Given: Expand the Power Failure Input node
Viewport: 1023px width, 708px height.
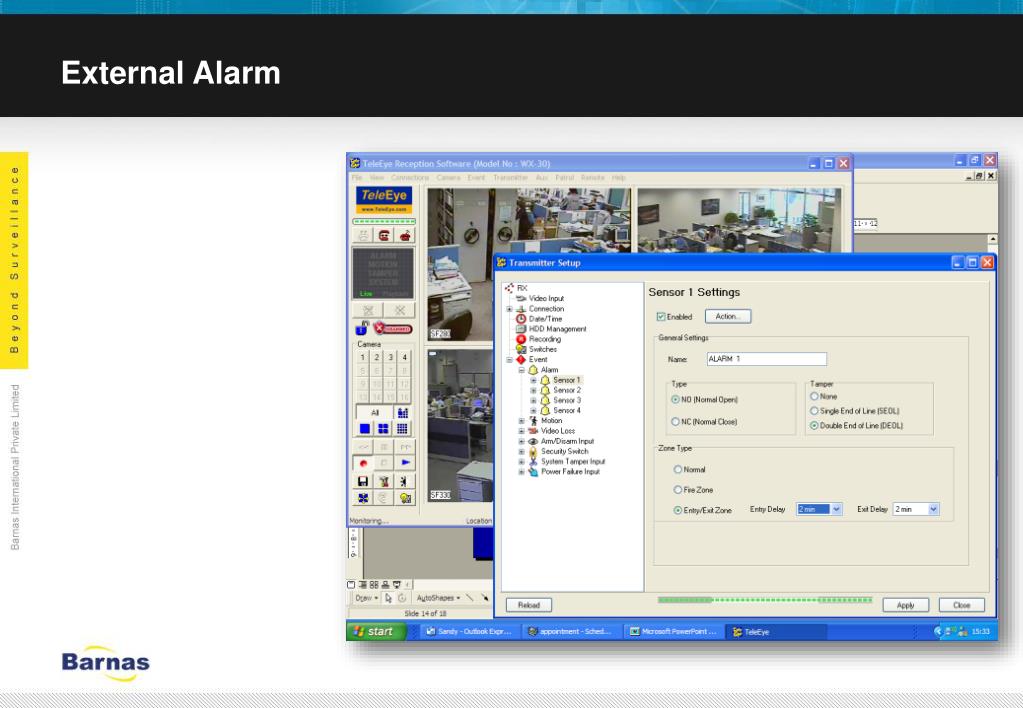Looking at the screenshot, I should 521,472.
